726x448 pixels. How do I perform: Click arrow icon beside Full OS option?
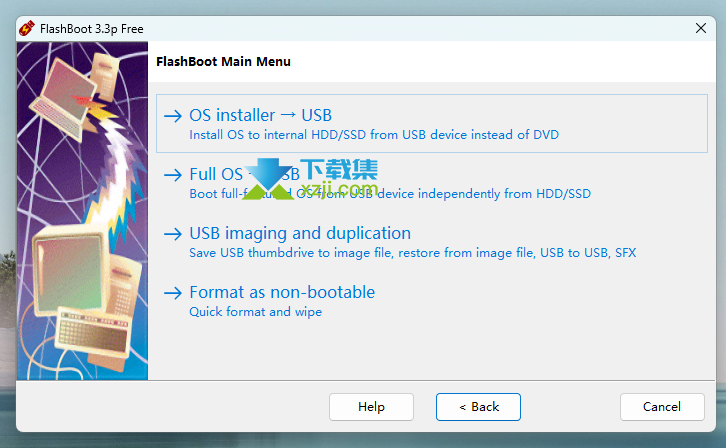pos(173,175)
